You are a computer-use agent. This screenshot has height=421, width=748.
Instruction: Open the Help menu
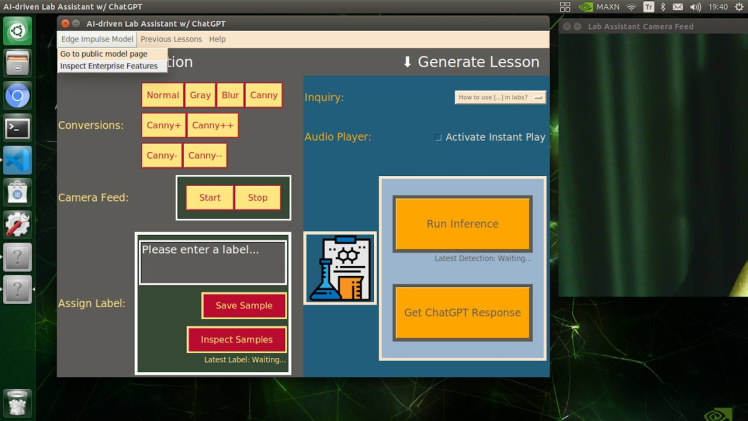coord(217,39)
